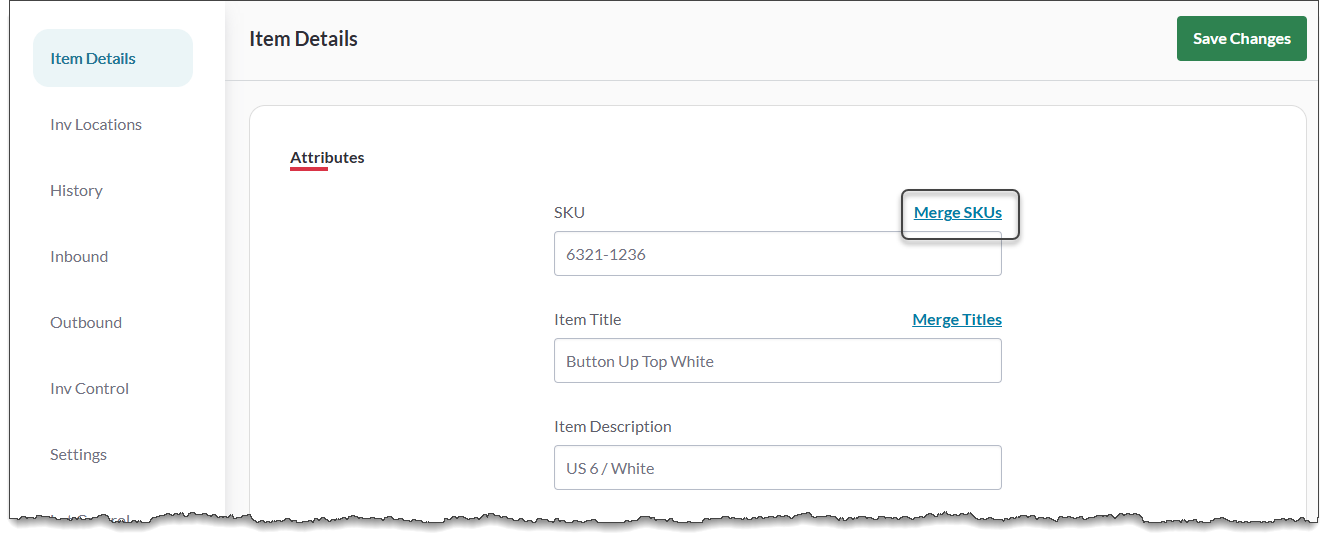This screenshot has width=1328, height=541.
Task: Click the Item Description field label
Action: pos(612,427)
